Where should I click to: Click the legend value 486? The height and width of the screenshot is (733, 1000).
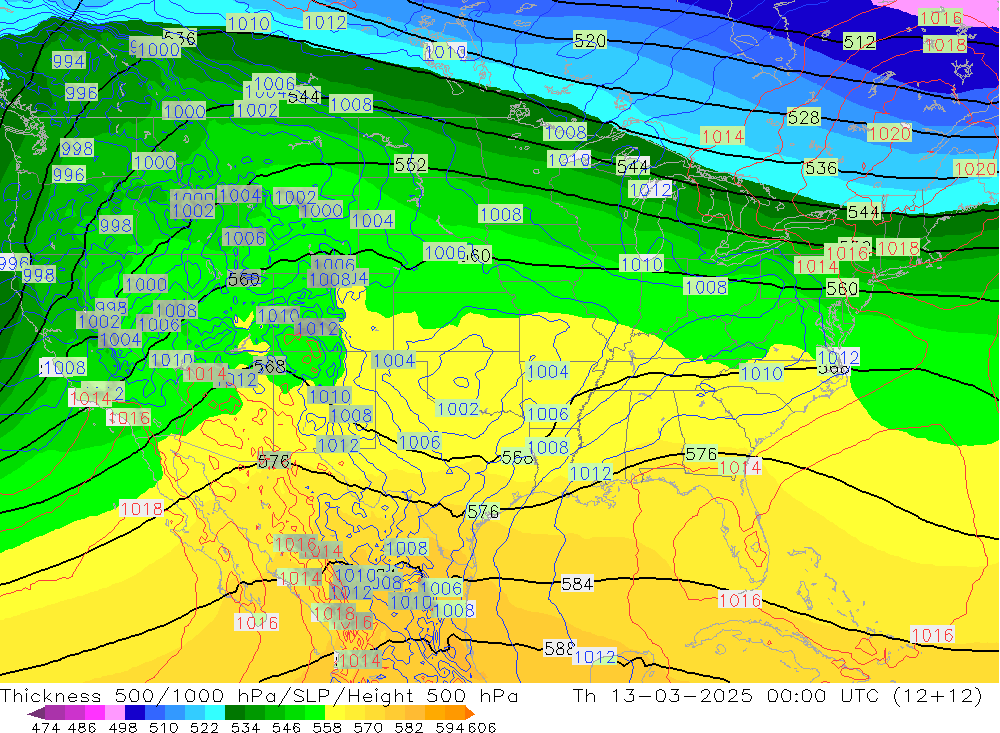[82, 727]
